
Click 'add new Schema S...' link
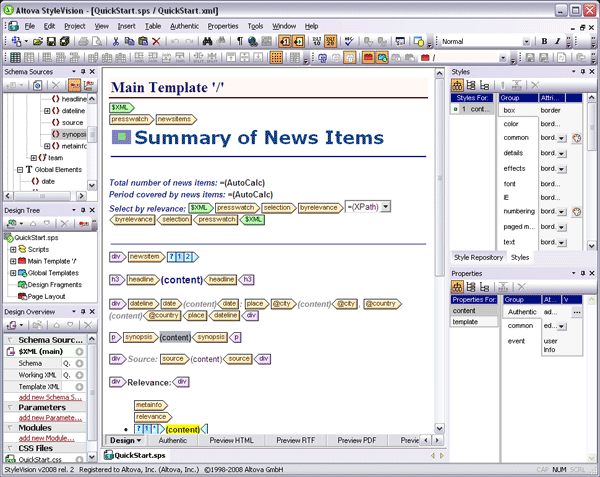click(50, 397)
